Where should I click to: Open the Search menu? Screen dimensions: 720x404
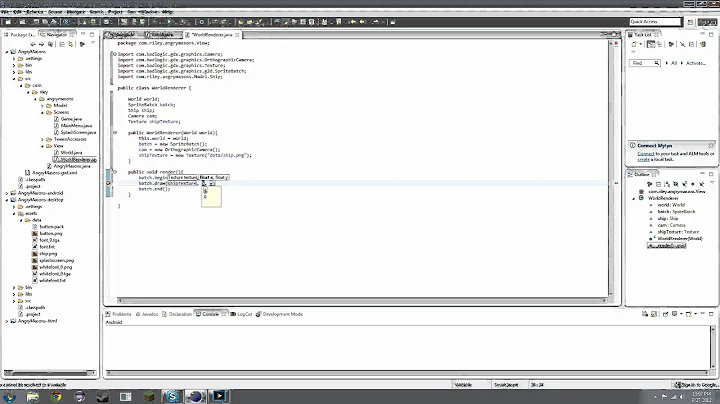click(x=96, y=11)
